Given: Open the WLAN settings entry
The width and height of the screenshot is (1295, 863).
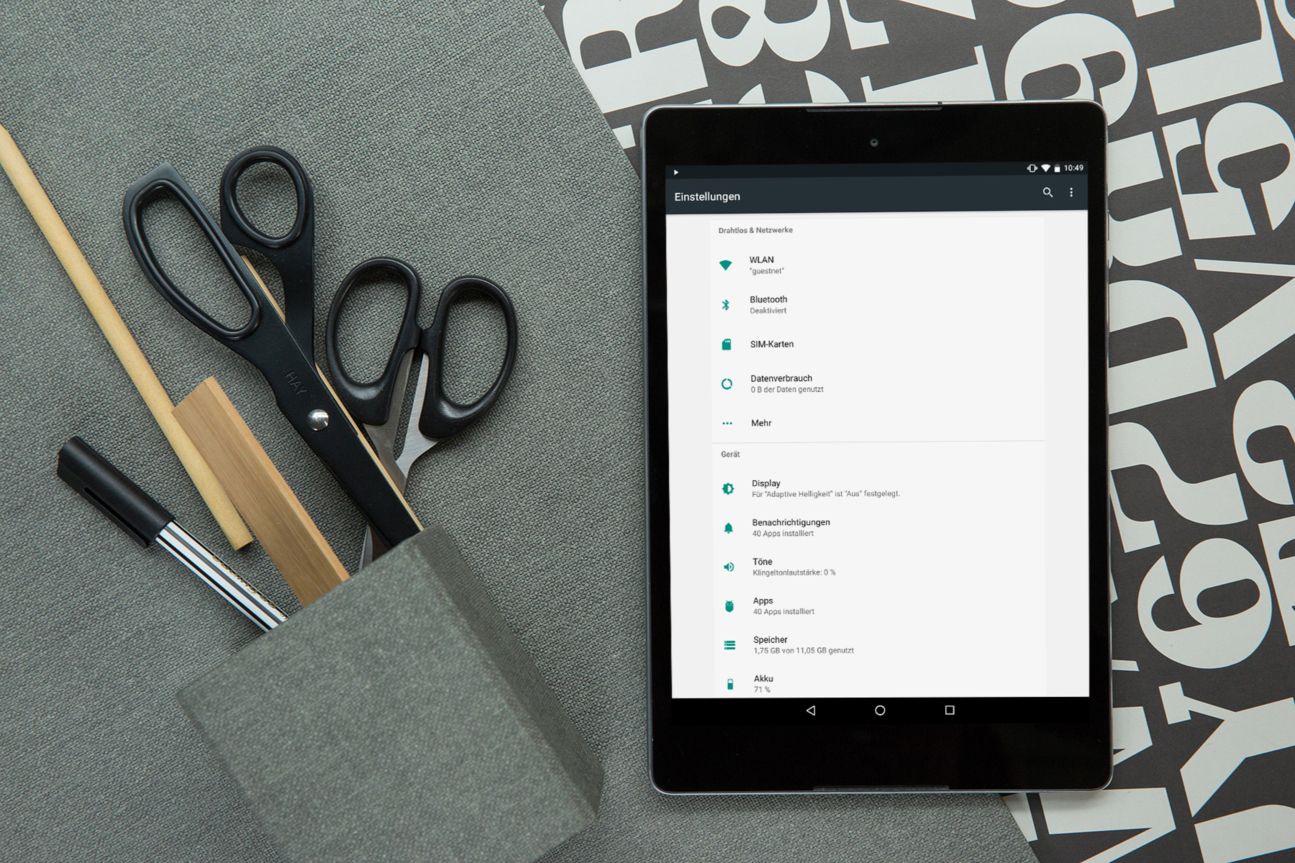Looking at the screenshot, I should tap(878, 265).
